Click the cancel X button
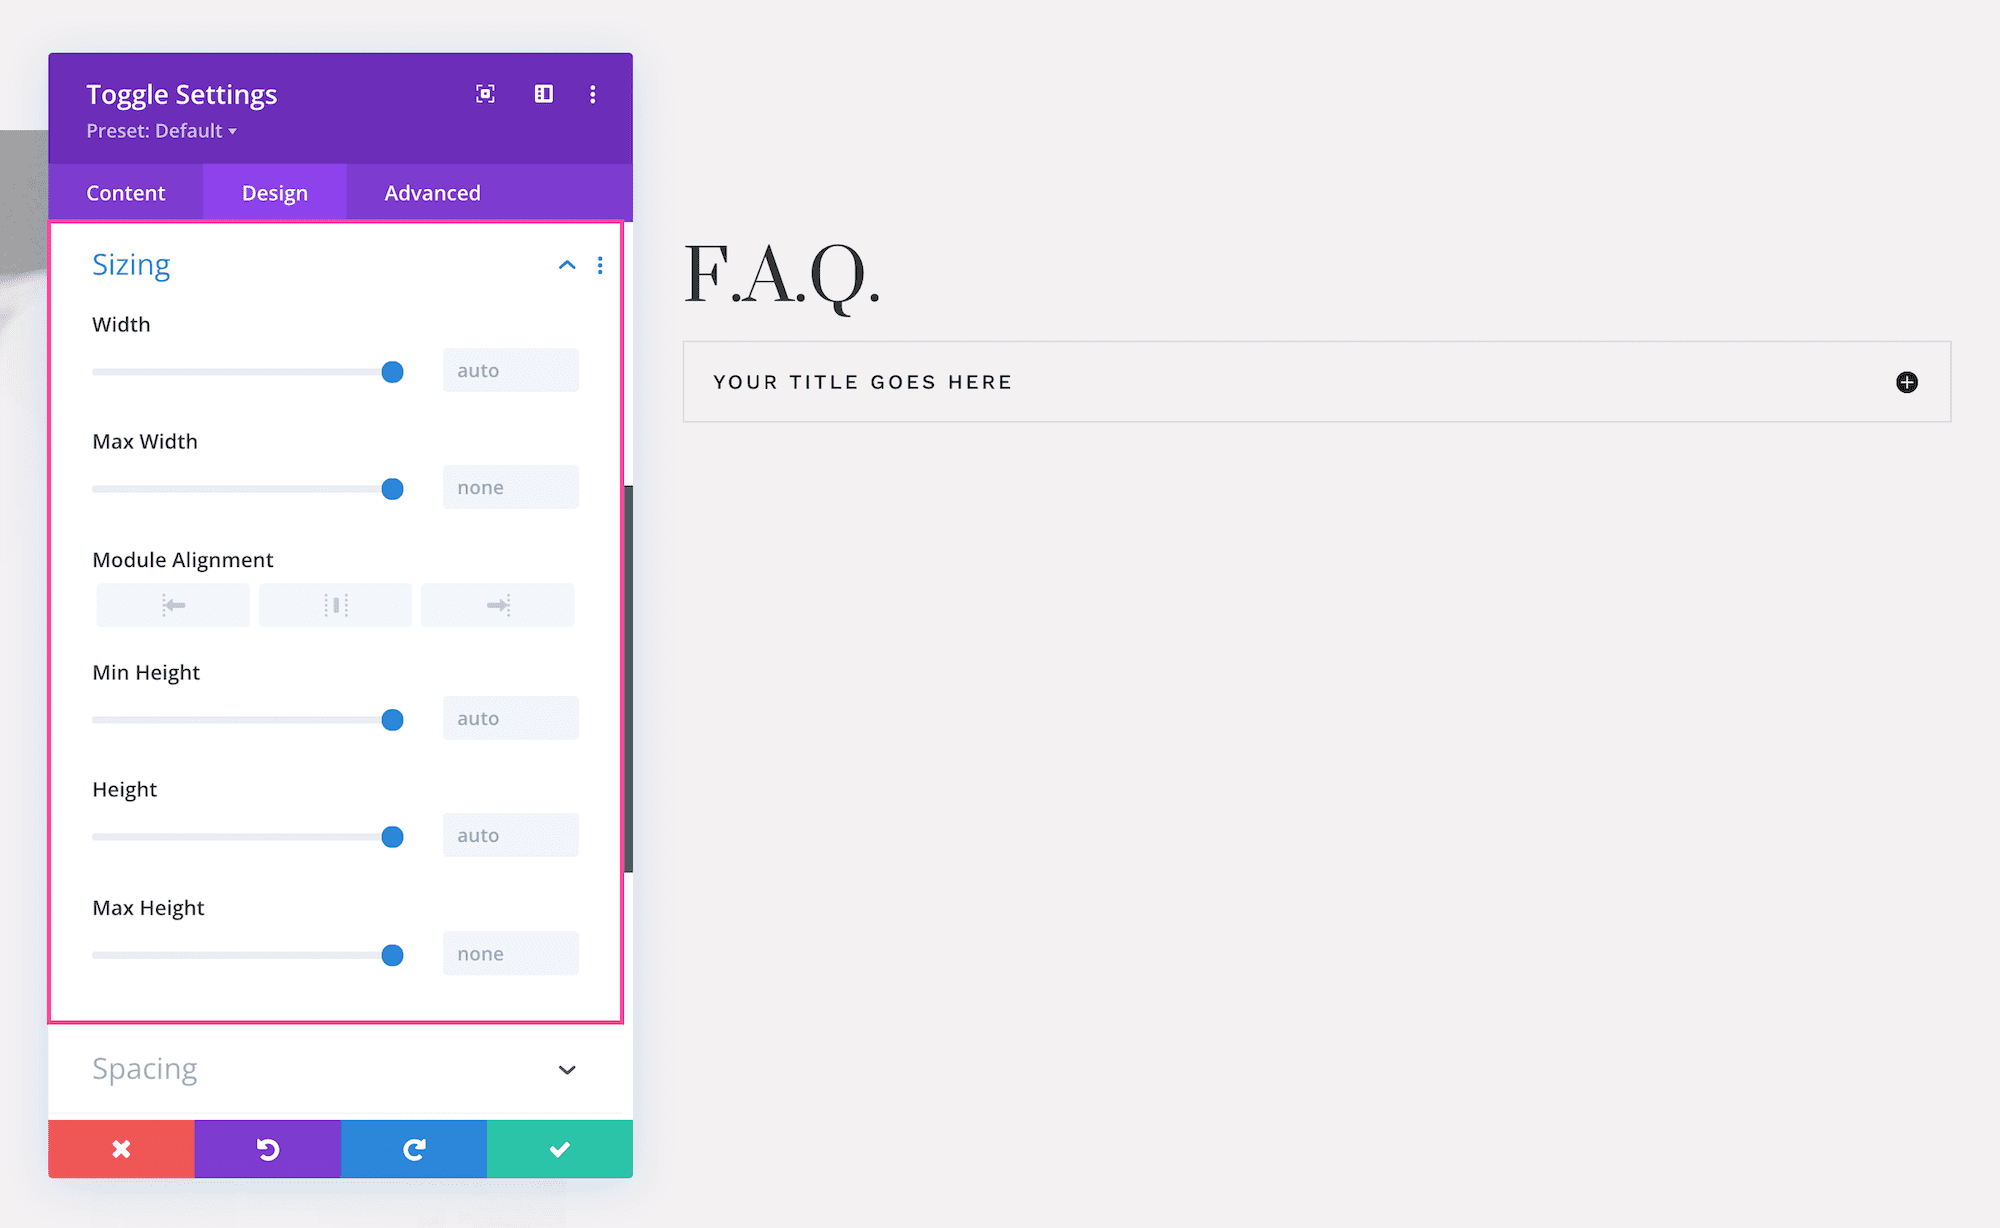 pyautogui.click(x=123, y=1147)
